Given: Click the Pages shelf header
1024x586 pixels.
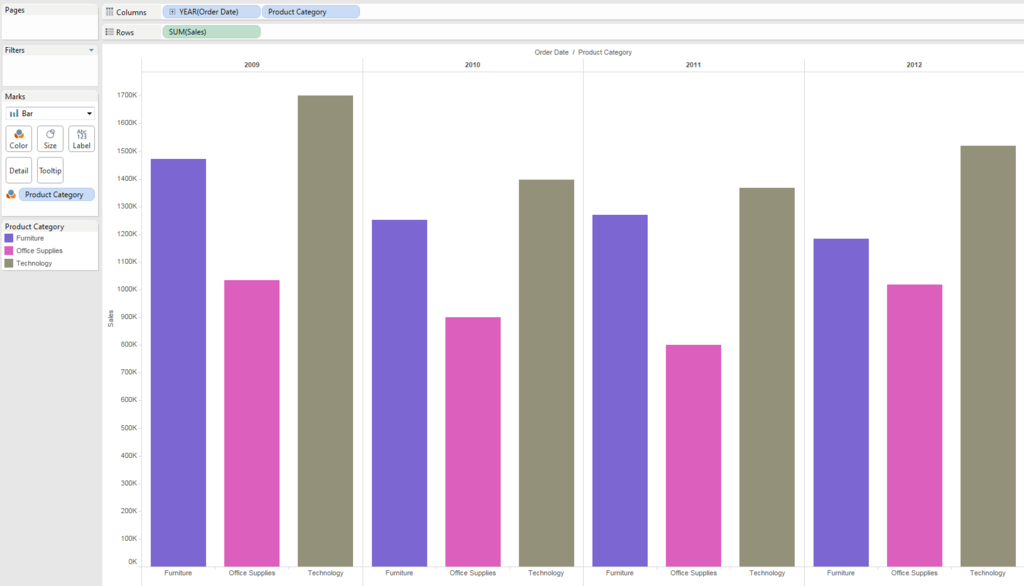Looking at the screenshot, I should 15,10.
